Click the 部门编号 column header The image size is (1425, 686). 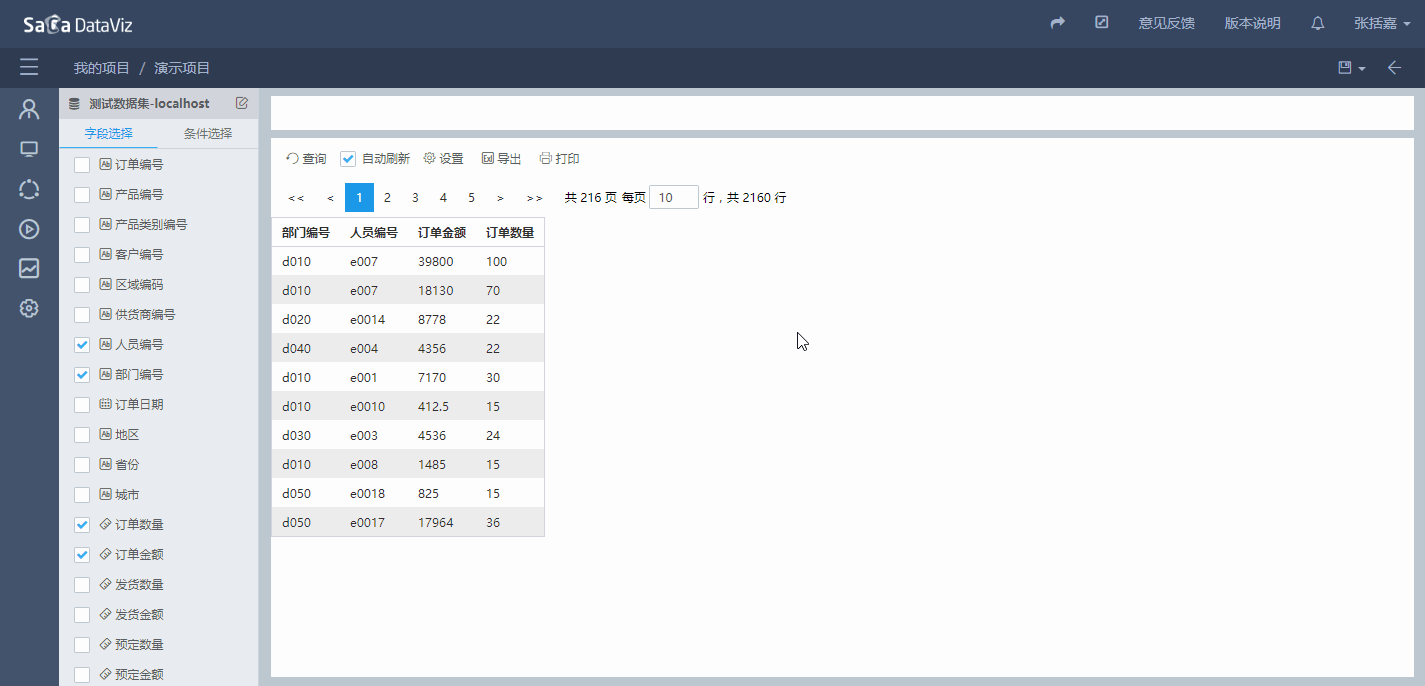[x=306, y=233]
